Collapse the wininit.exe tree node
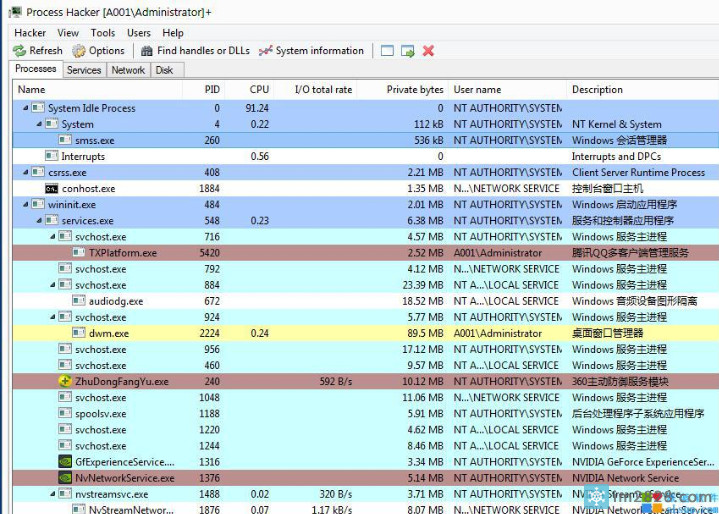This screenshot has width=719, height=514. pos(26,204)
